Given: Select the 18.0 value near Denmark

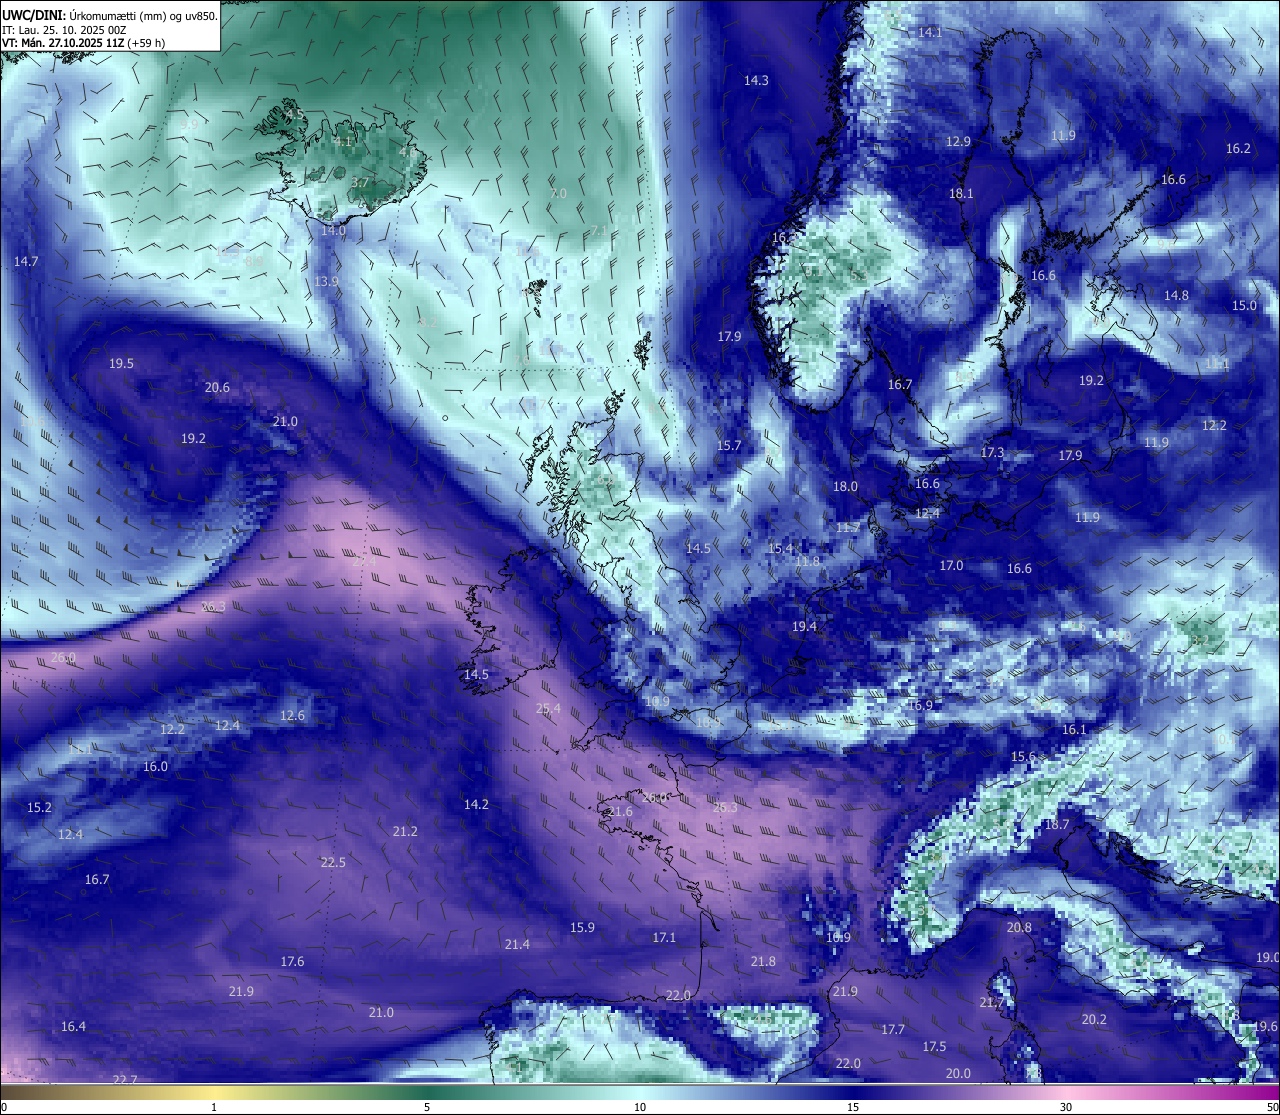Looking at the screenshot, I should pos(845,487).
